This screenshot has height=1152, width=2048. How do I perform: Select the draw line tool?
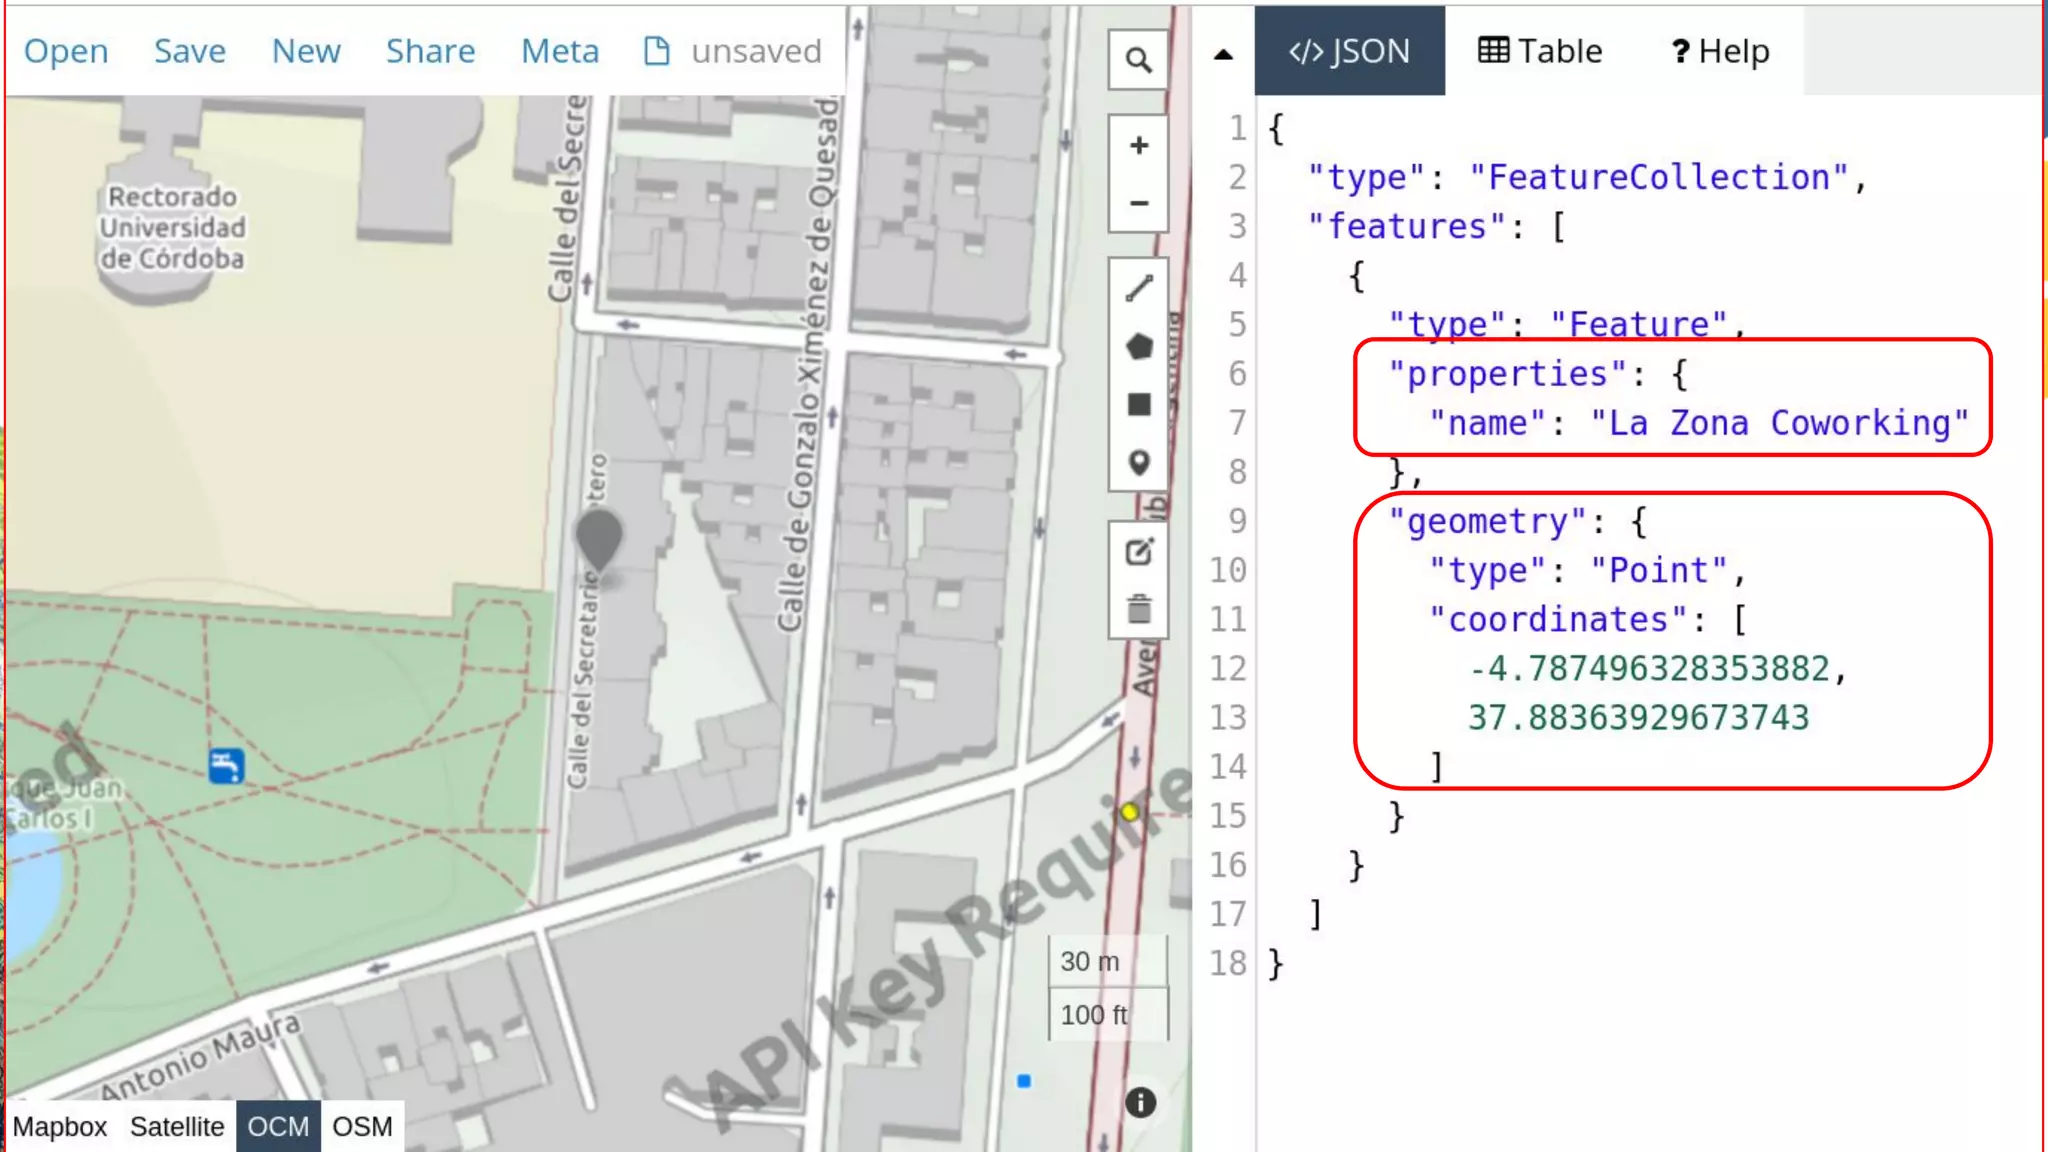(1138, 289)
